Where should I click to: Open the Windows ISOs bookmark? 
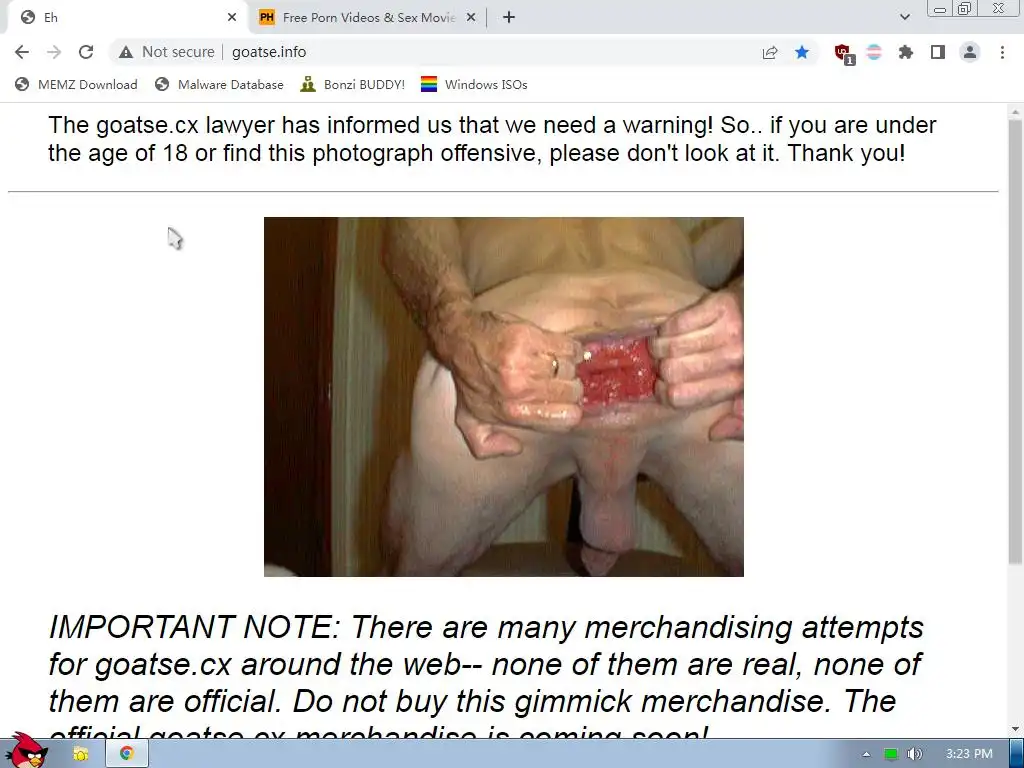(x=474, y=84)
